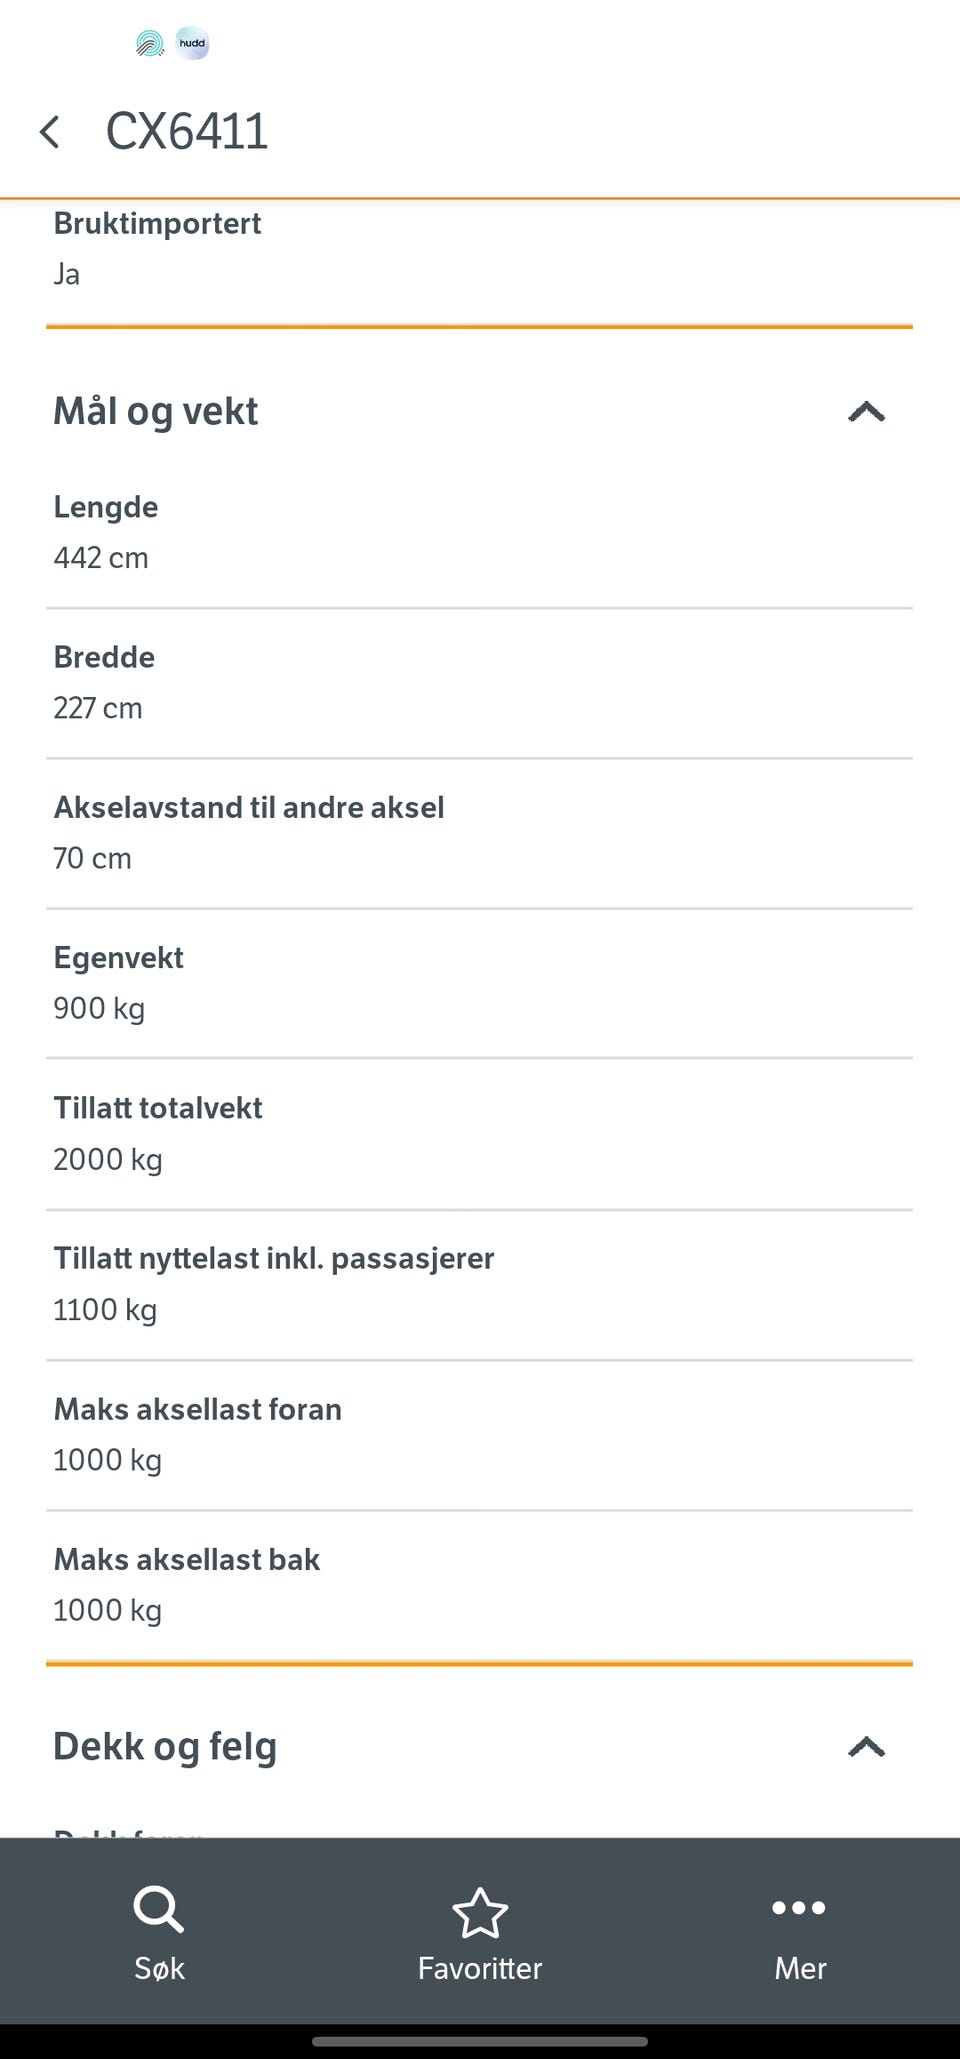Tap the Maks aksellast foran row
Screen dimensions: 960x2059
pos(480,1435)
